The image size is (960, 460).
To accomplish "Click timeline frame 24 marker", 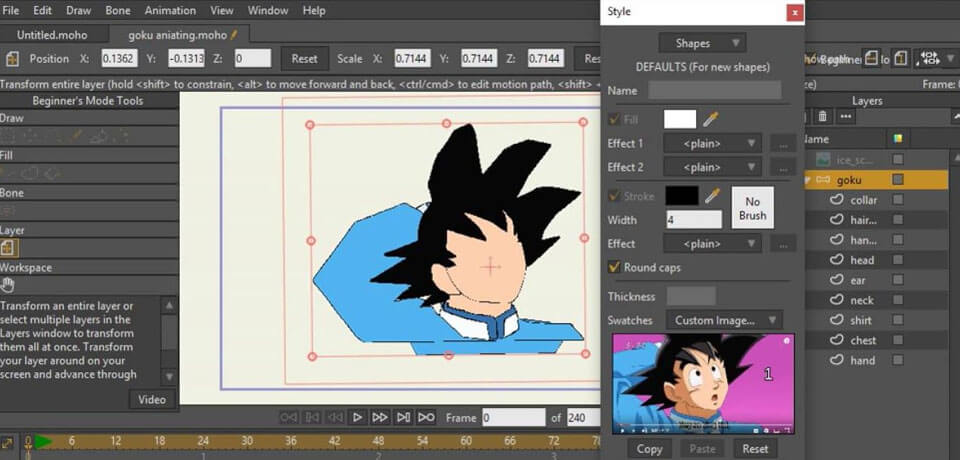I will [203, 441].
